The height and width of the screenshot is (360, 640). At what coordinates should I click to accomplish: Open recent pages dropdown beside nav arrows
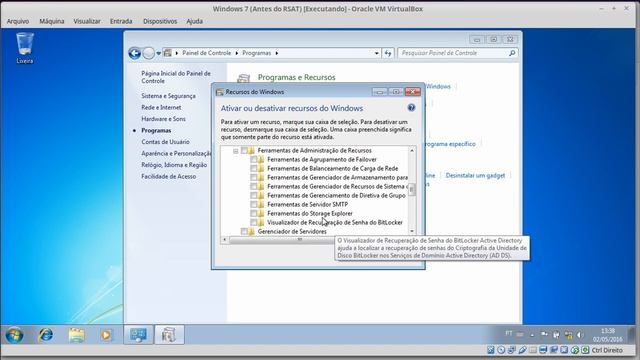pos(158,53)
